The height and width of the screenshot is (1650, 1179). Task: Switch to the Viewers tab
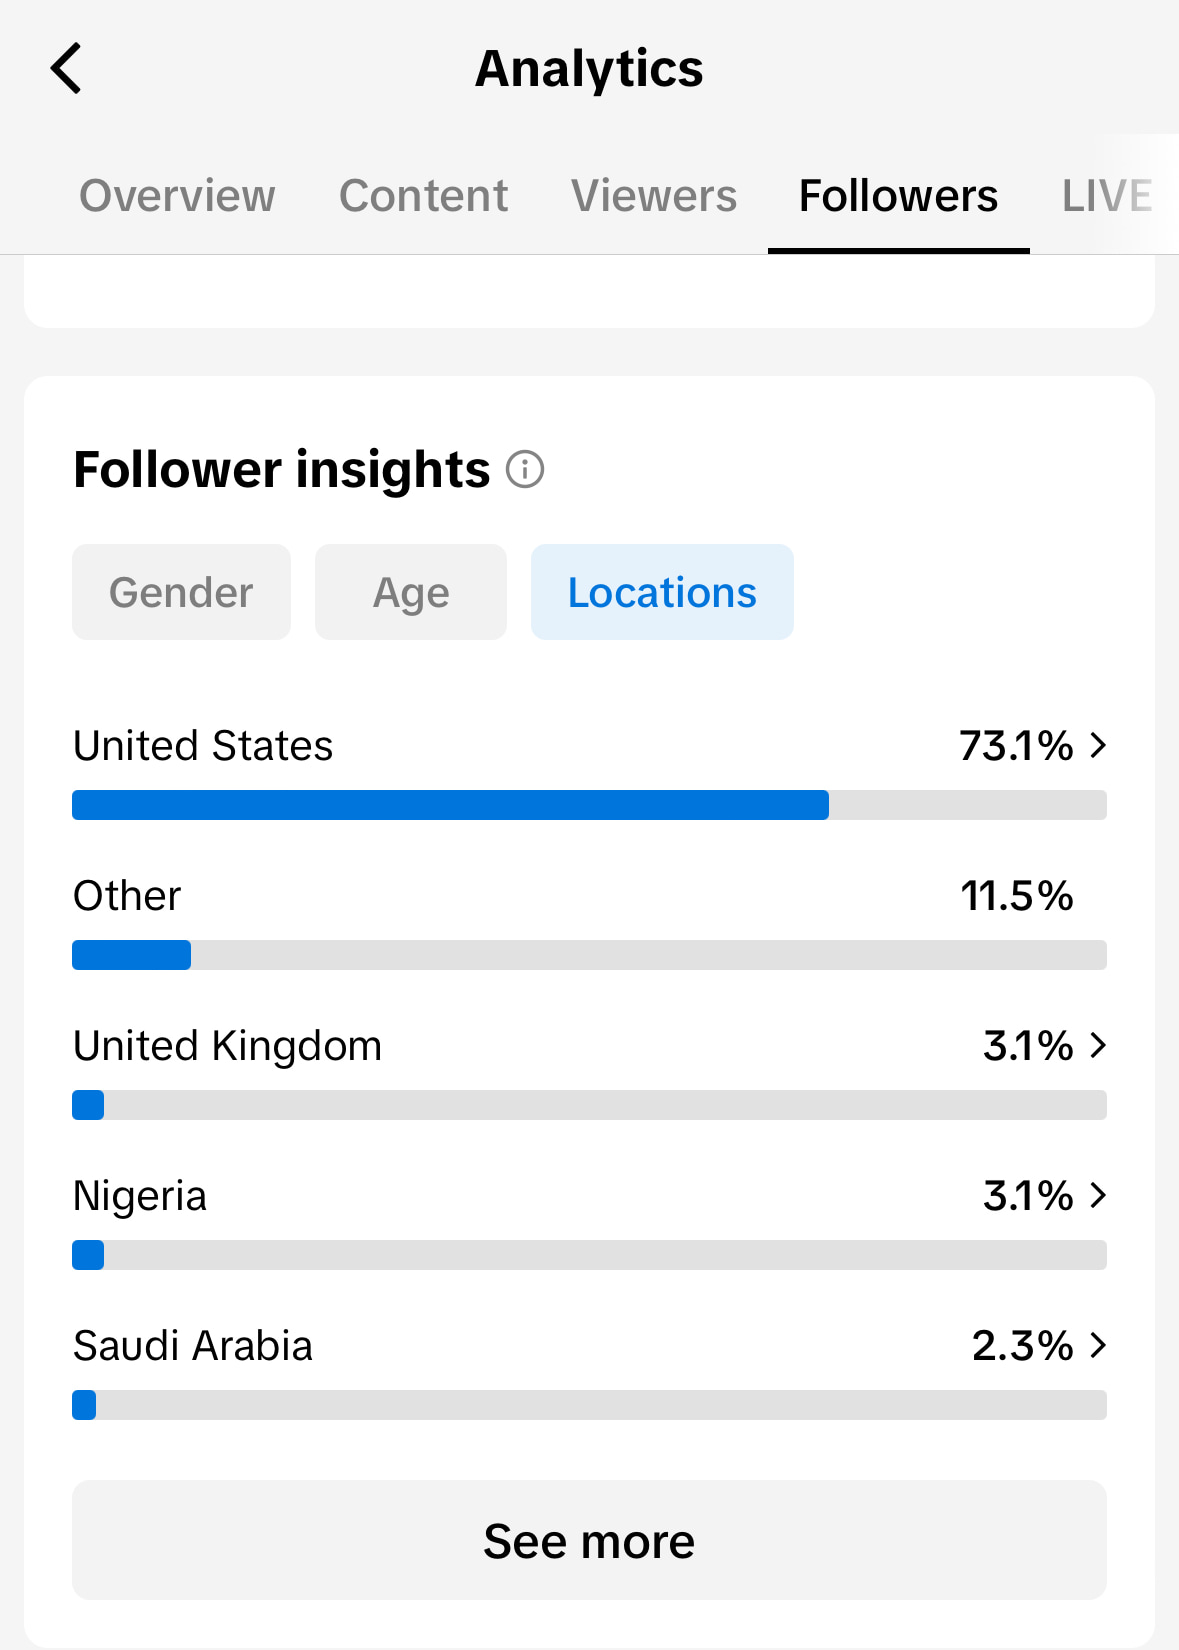coord(653,196)
